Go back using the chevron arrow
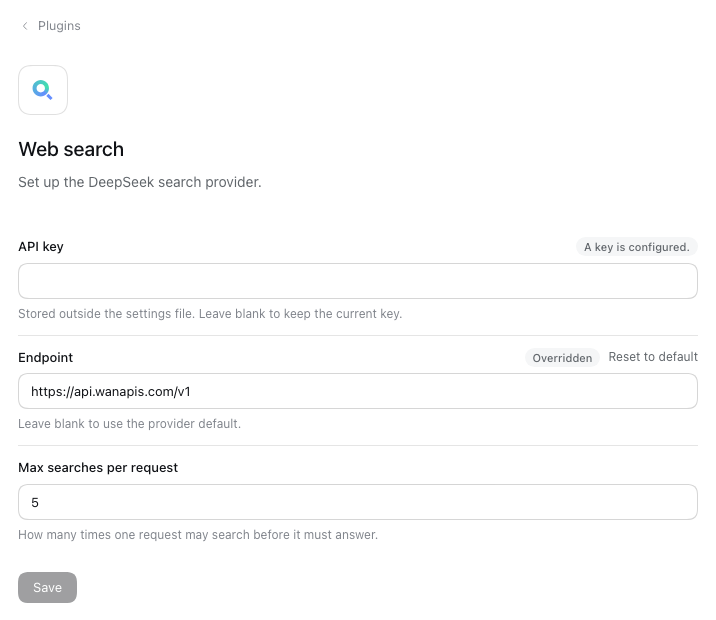716x620 pixels. (x=25, y=26)
